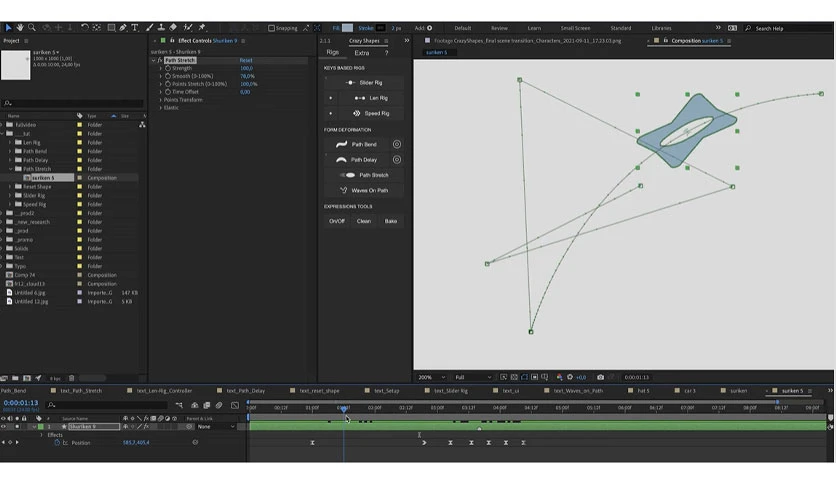
Task: Click the composition flowchart icon in Project panel
Action: 142,125
